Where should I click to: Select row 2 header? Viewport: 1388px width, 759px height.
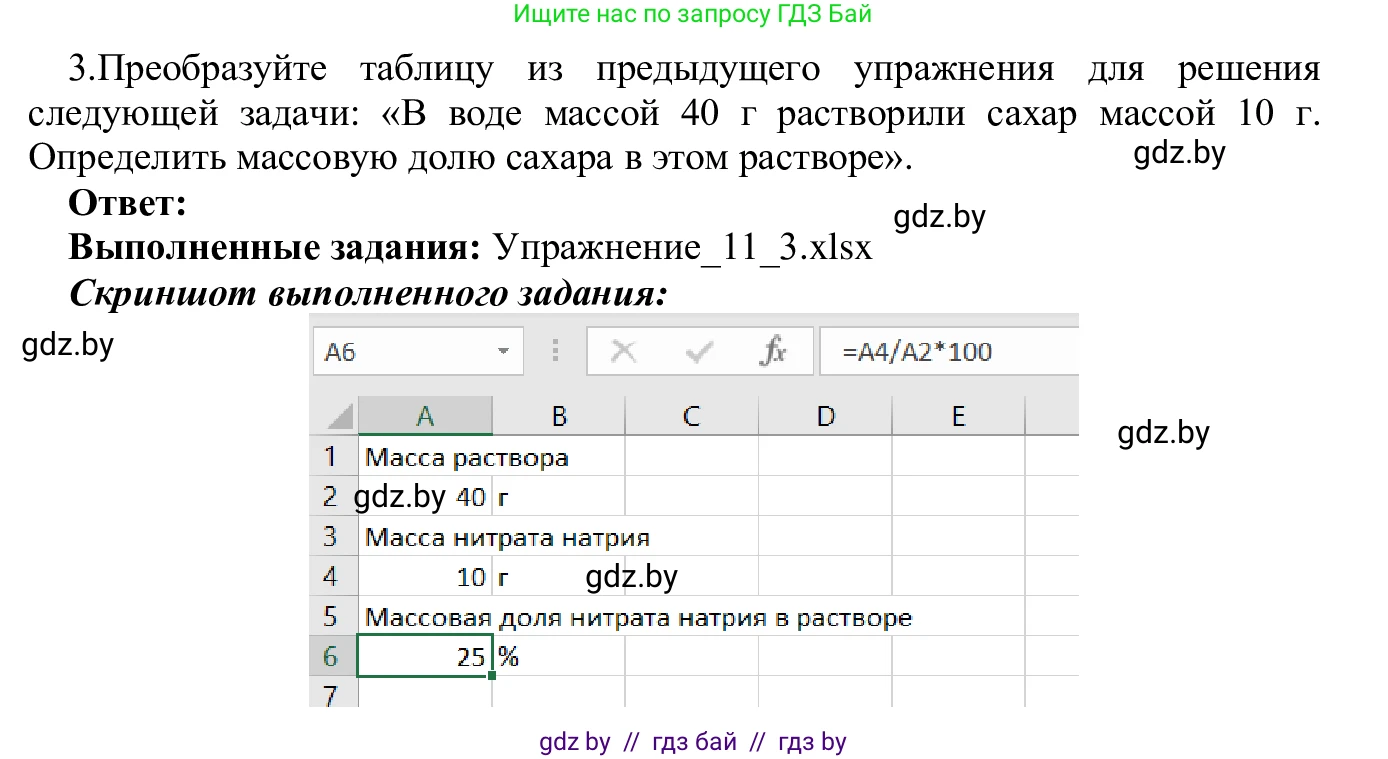(333, 496)
